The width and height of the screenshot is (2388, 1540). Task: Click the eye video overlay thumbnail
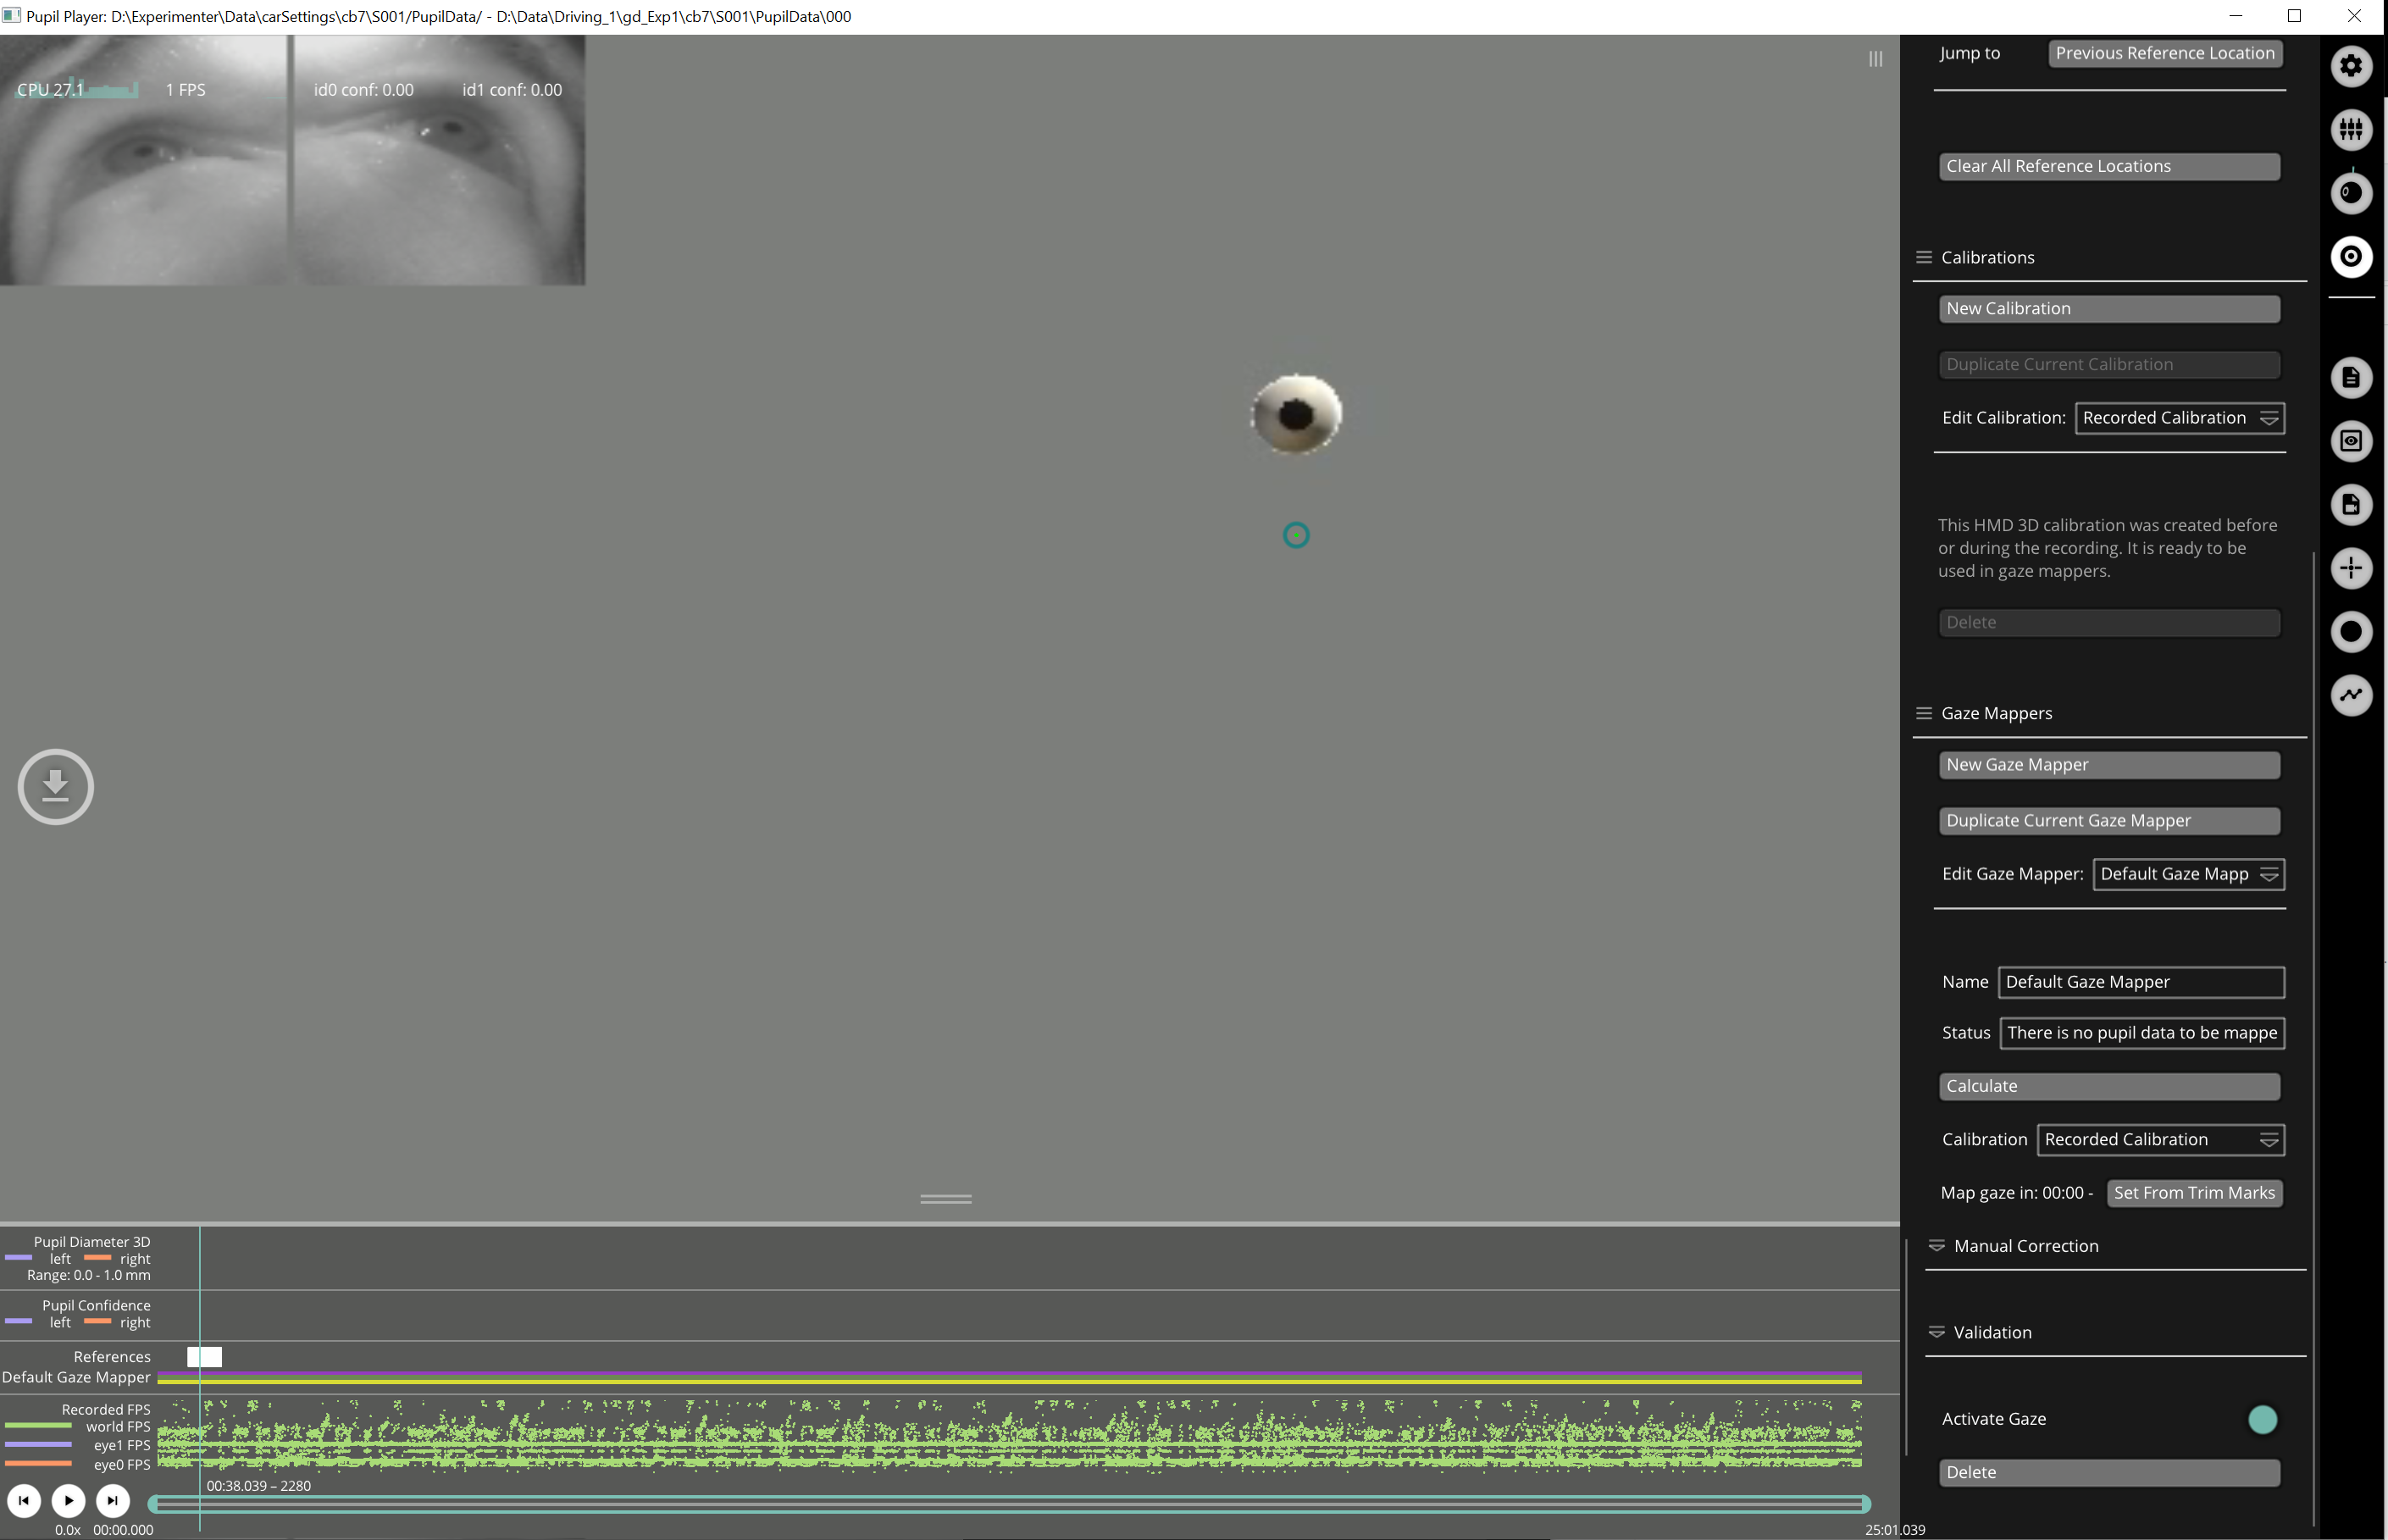[x=292, y=160]
